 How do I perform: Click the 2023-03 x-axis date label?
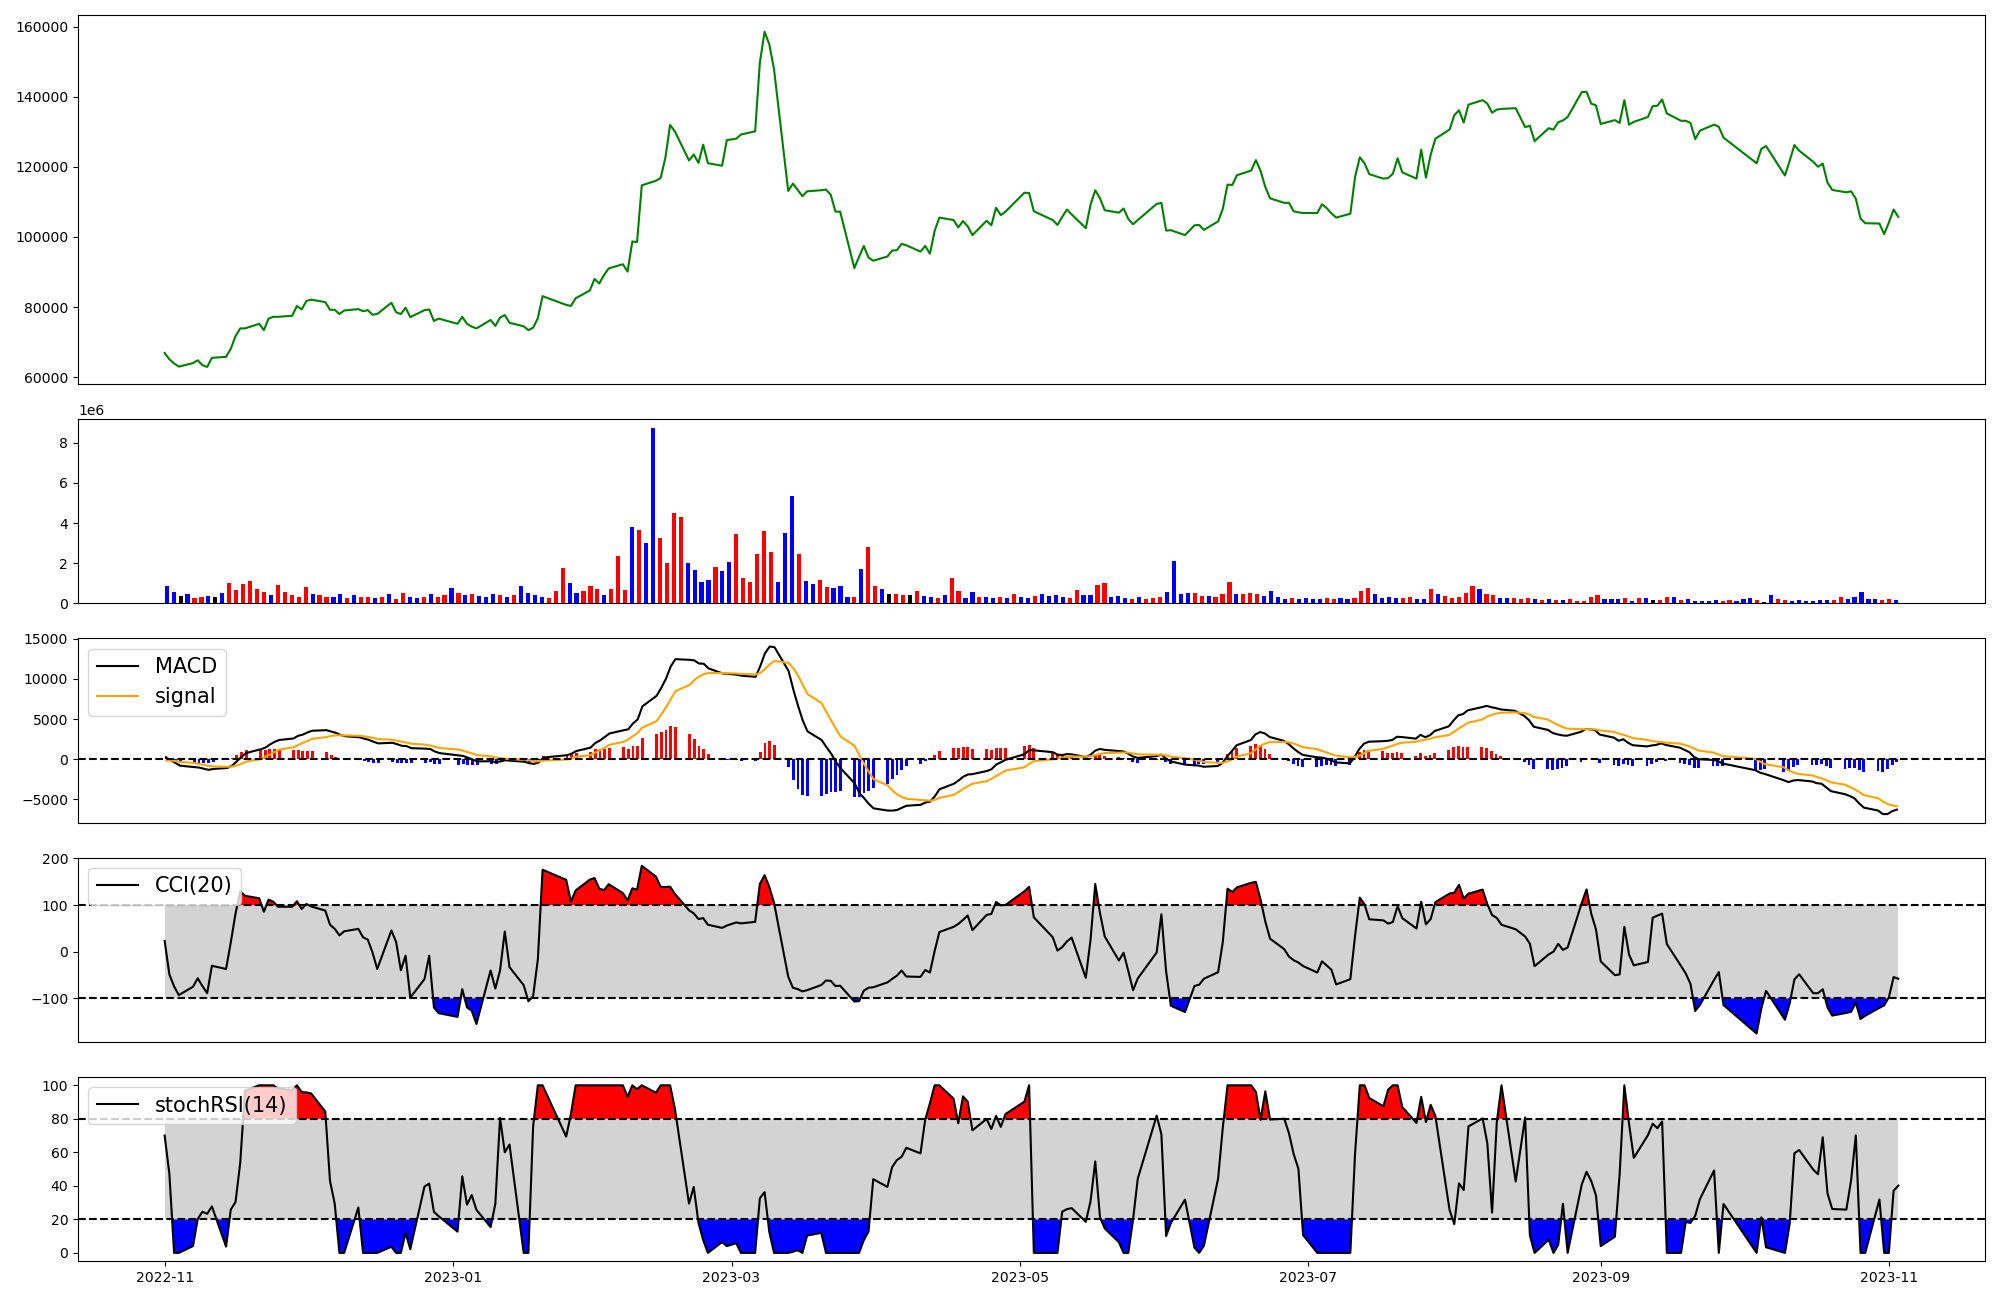click(x=732, y=1277)
